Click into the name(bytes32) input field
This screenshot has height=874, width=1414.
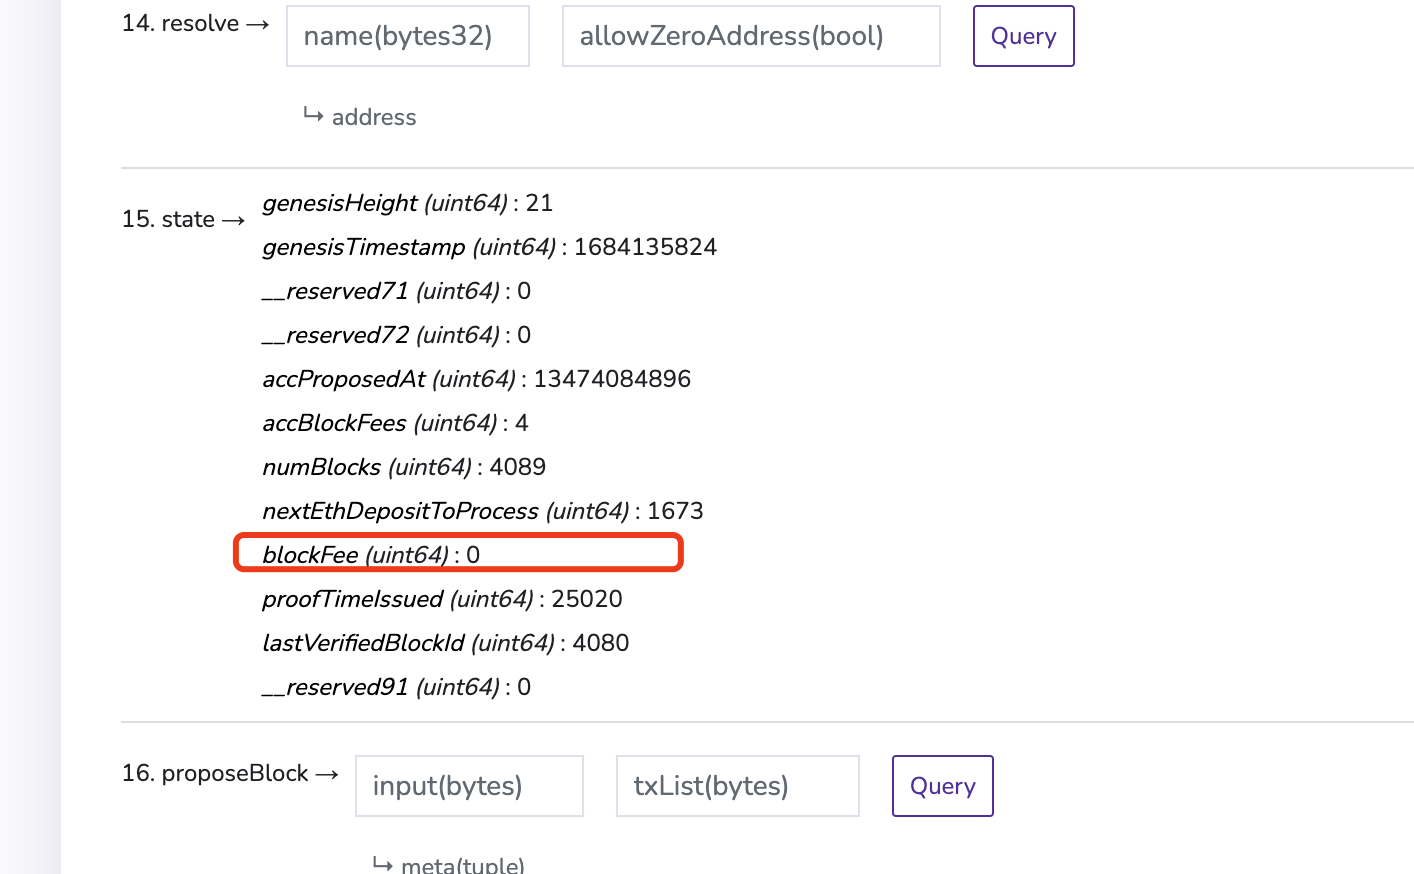(407, 35)
